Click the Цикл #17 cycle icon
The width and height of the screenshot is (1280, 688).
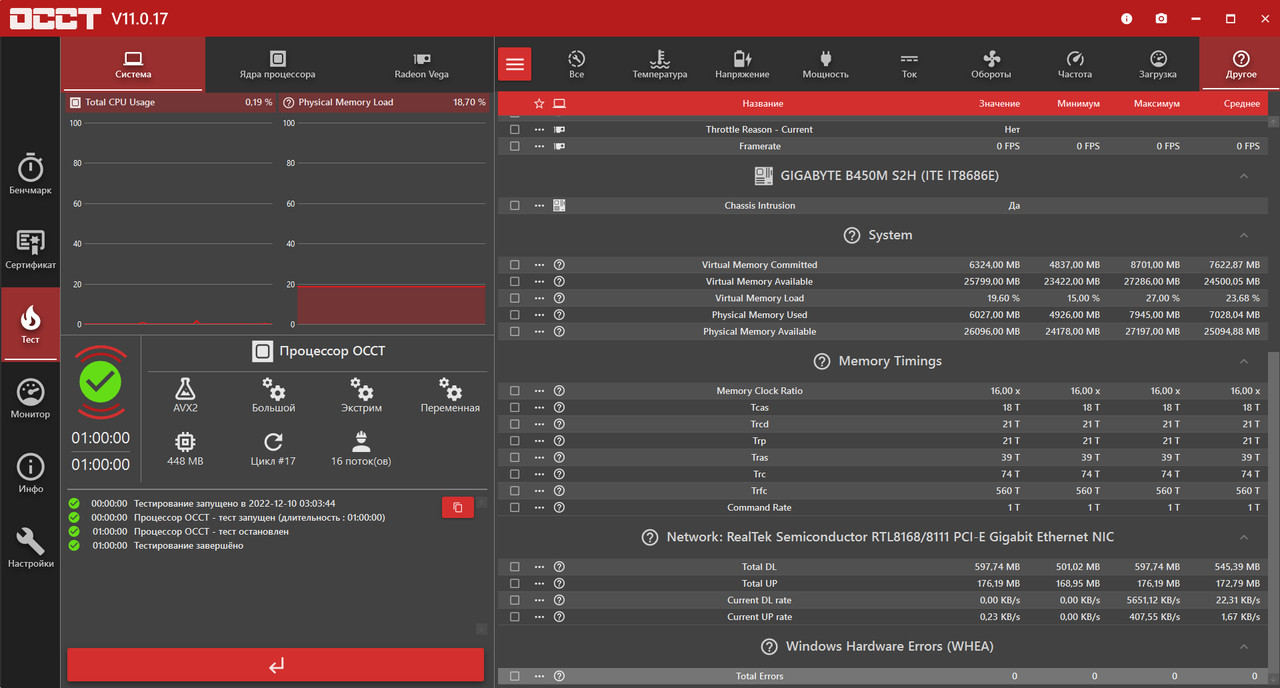(x=273, y=442)
